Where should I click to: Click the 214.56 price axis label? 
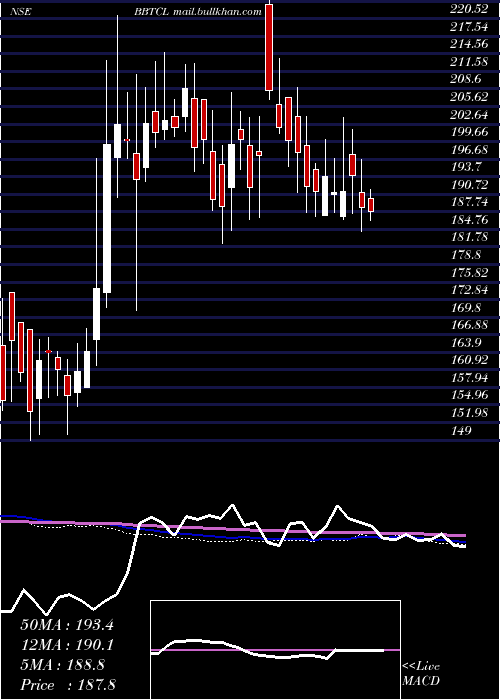[468, 44]
